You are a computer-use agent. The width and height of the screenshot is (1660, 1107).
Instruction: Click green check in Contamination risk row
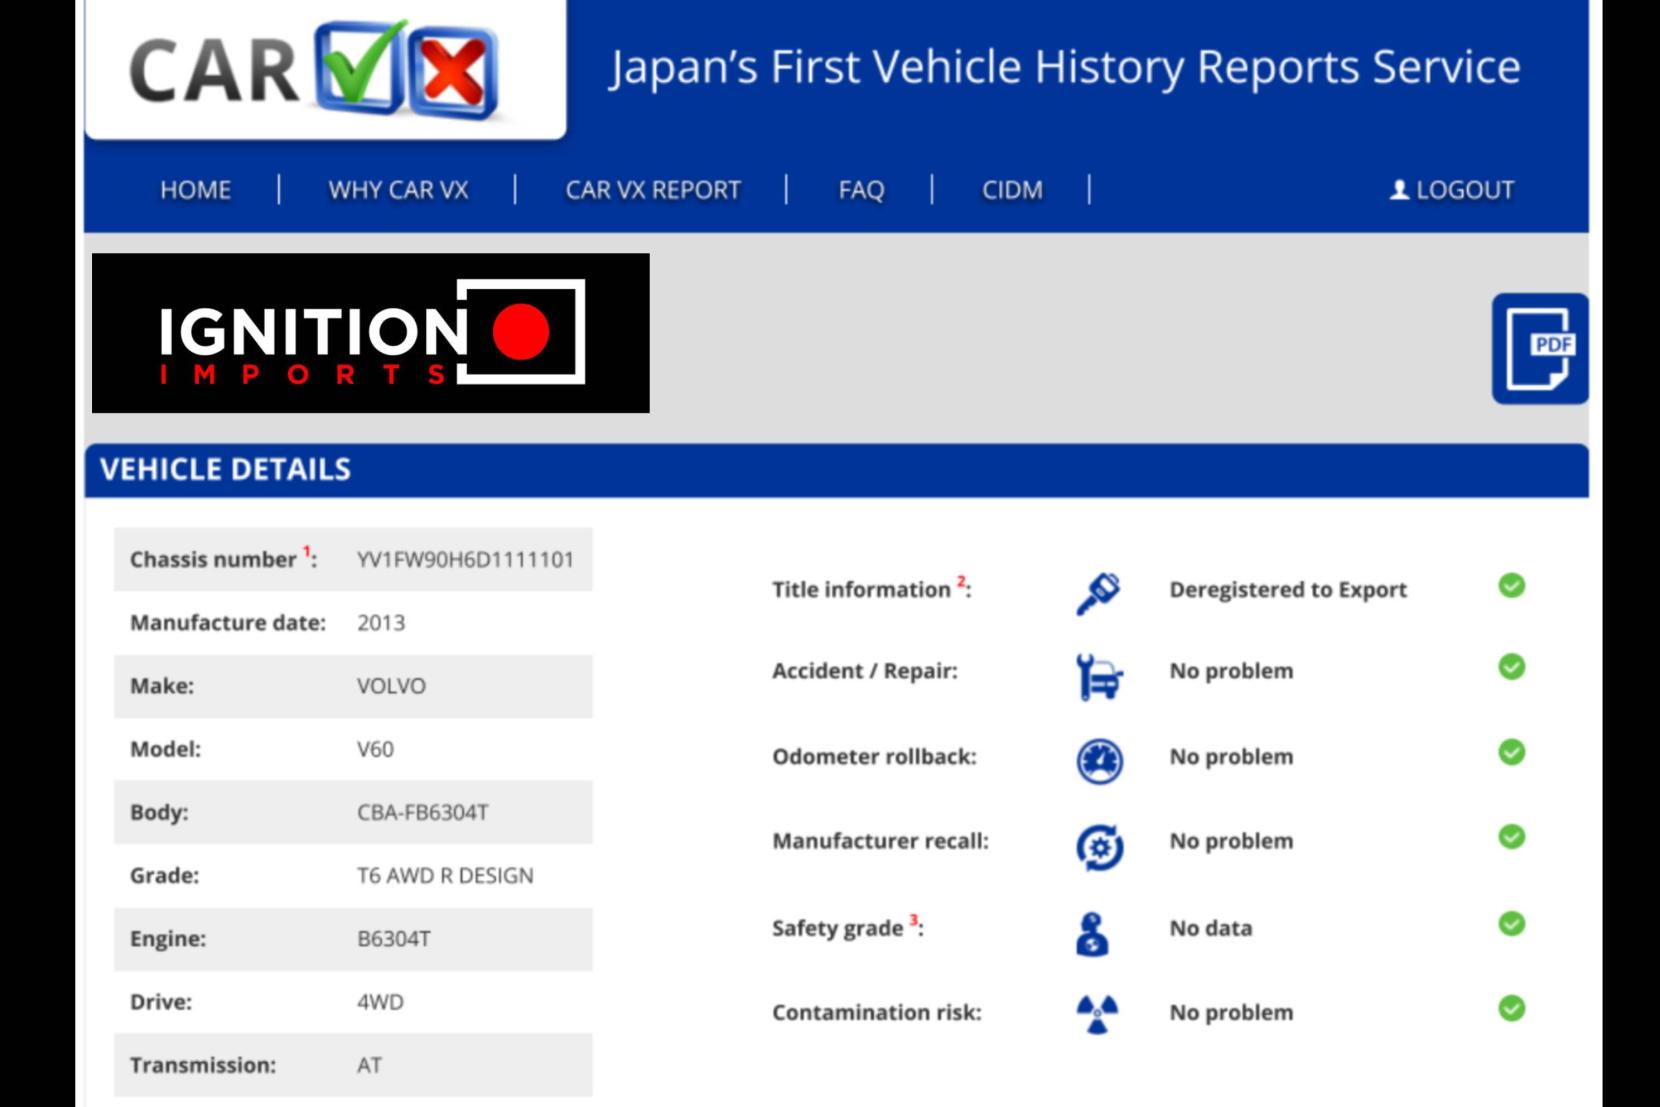pyautogui.click(x=1512, y=1008)
